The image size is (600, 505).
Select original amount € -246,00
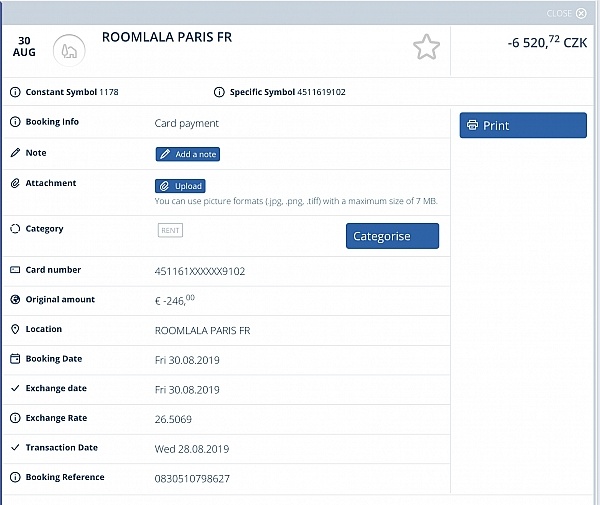tap(174, 300)
